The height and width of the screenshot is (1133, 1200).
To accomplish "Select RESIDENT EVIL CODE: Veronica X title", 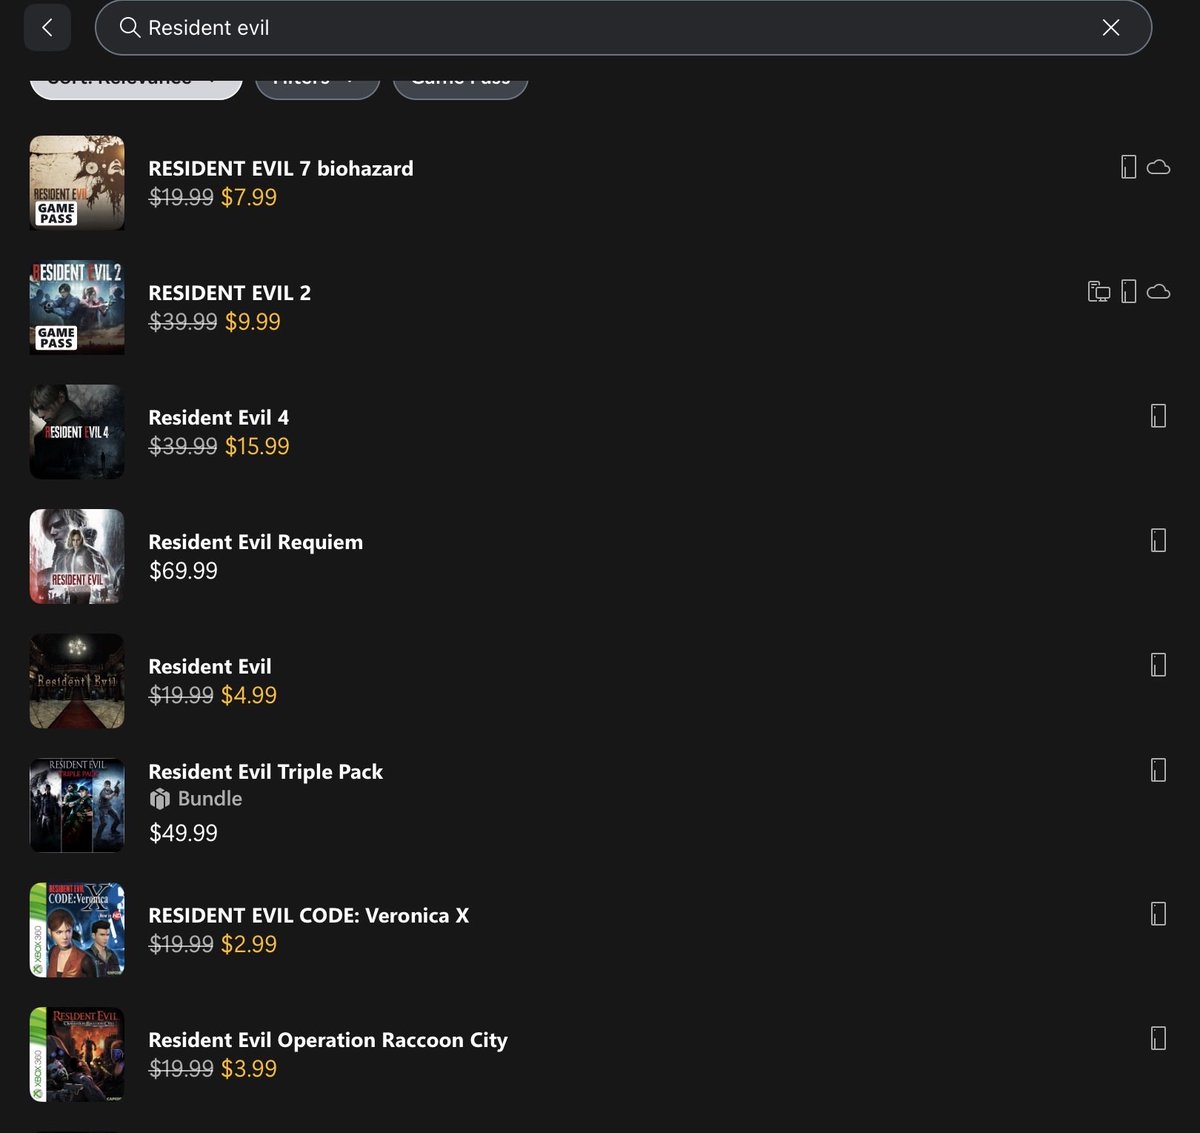I will (309, 916).
